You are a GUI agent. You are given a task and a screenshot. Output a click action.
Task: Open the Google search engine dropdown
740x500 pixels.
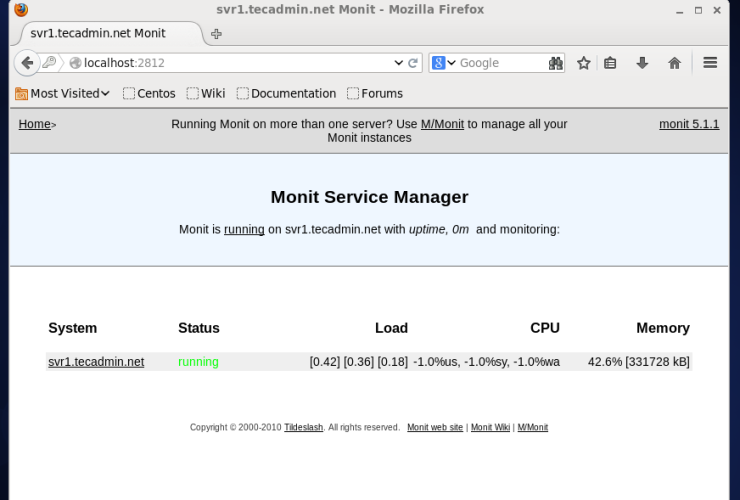[x=443, y=63]
